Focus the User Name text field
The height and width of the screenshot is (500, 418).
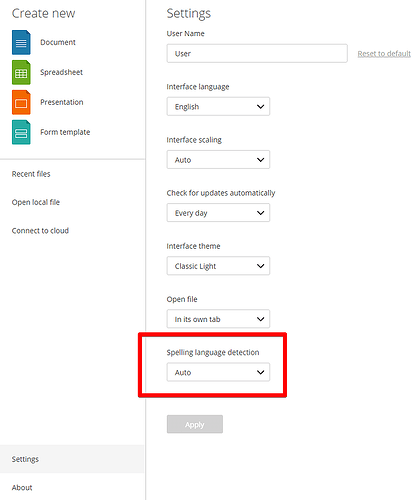(257, 53)
